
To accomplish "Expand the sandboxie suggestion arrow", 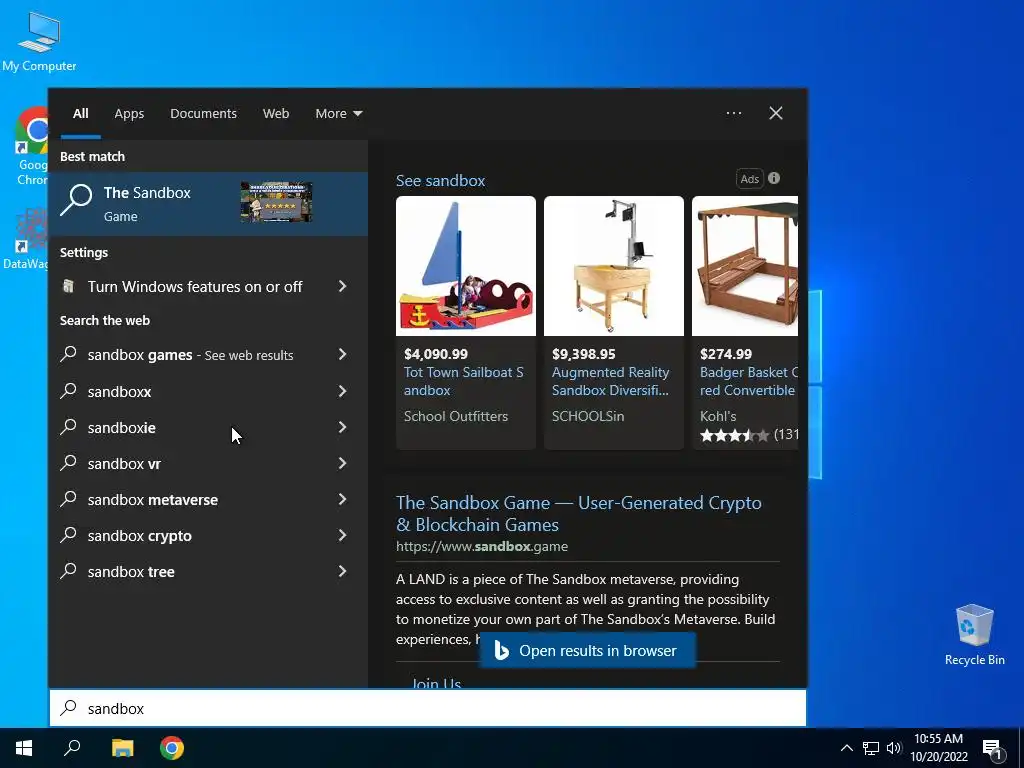I will [342, 427].
